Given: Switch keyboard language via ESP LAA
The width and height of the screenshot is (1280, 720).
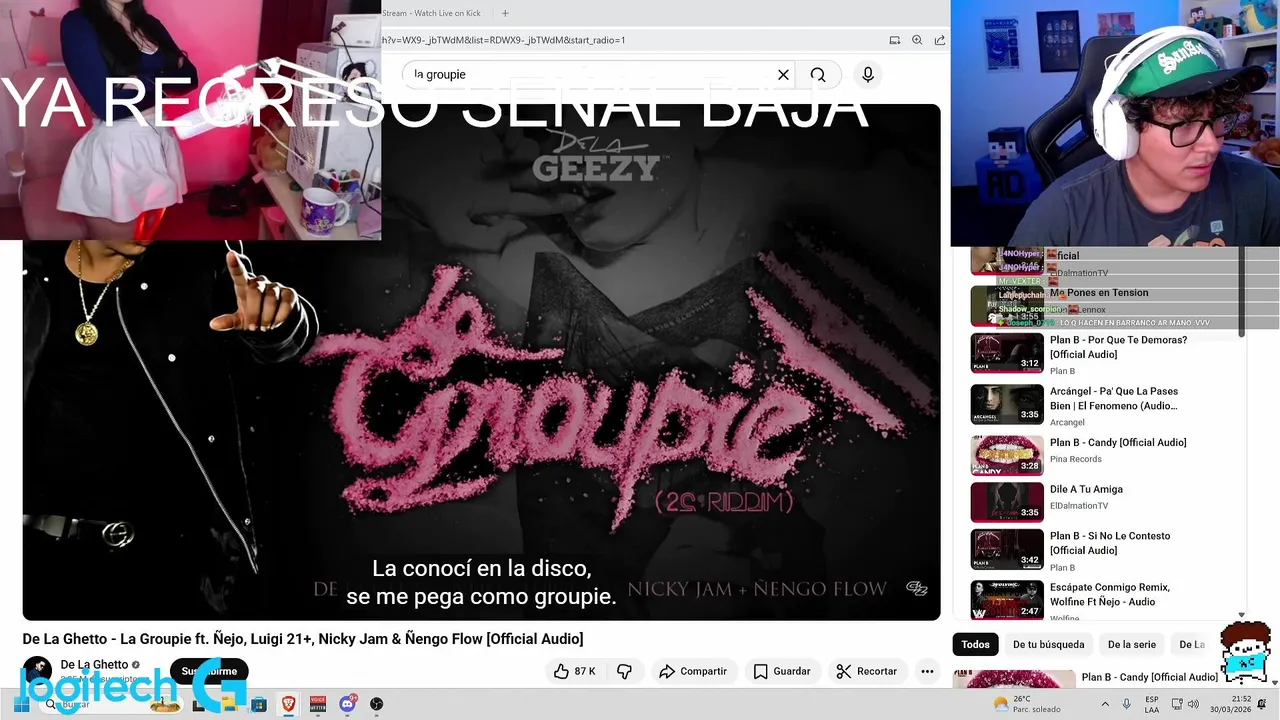Looking at the screenshot, I should point(1152,704).
